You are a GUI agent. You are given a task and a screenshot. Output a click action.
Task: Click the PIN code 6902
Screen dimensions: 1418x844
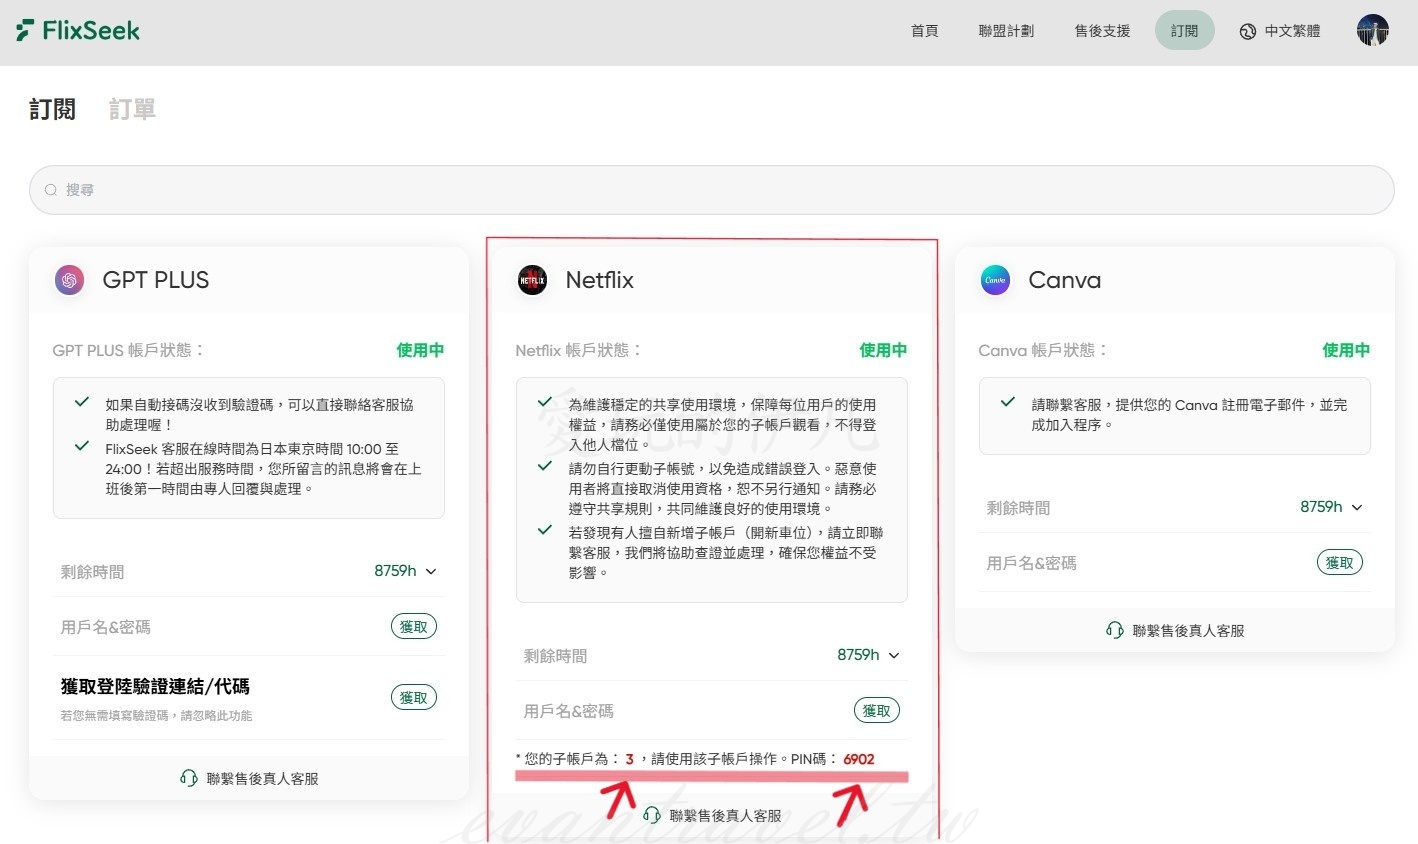click(859, 759)
